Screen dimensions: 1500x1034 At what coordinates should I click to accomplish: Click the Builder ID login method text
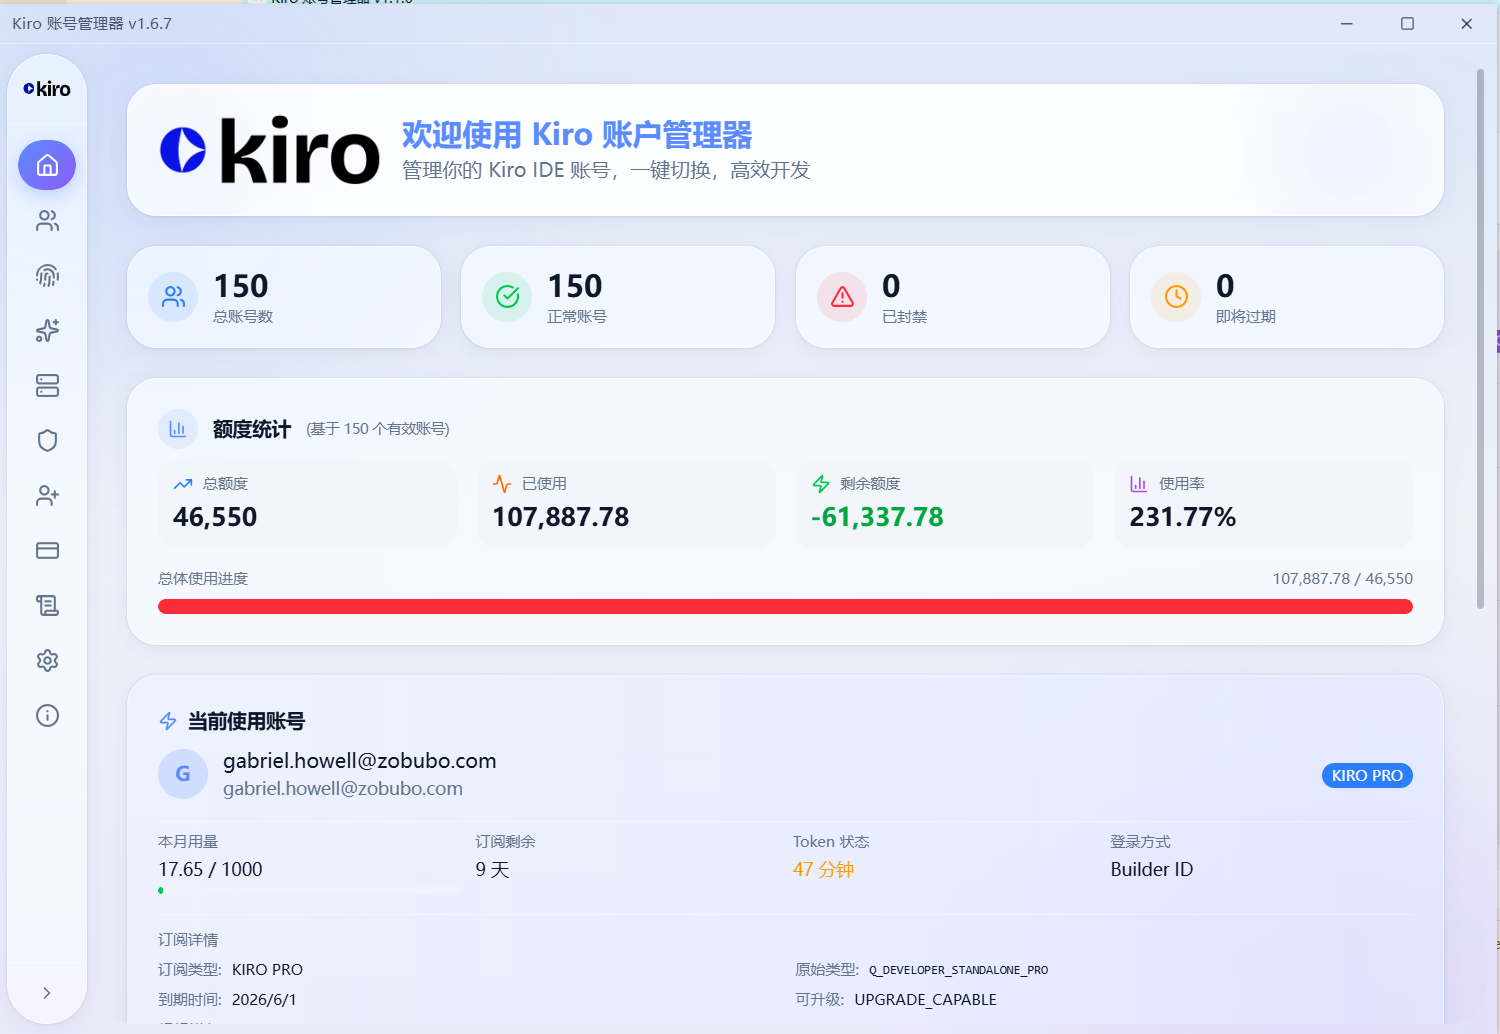point(1152,870)
